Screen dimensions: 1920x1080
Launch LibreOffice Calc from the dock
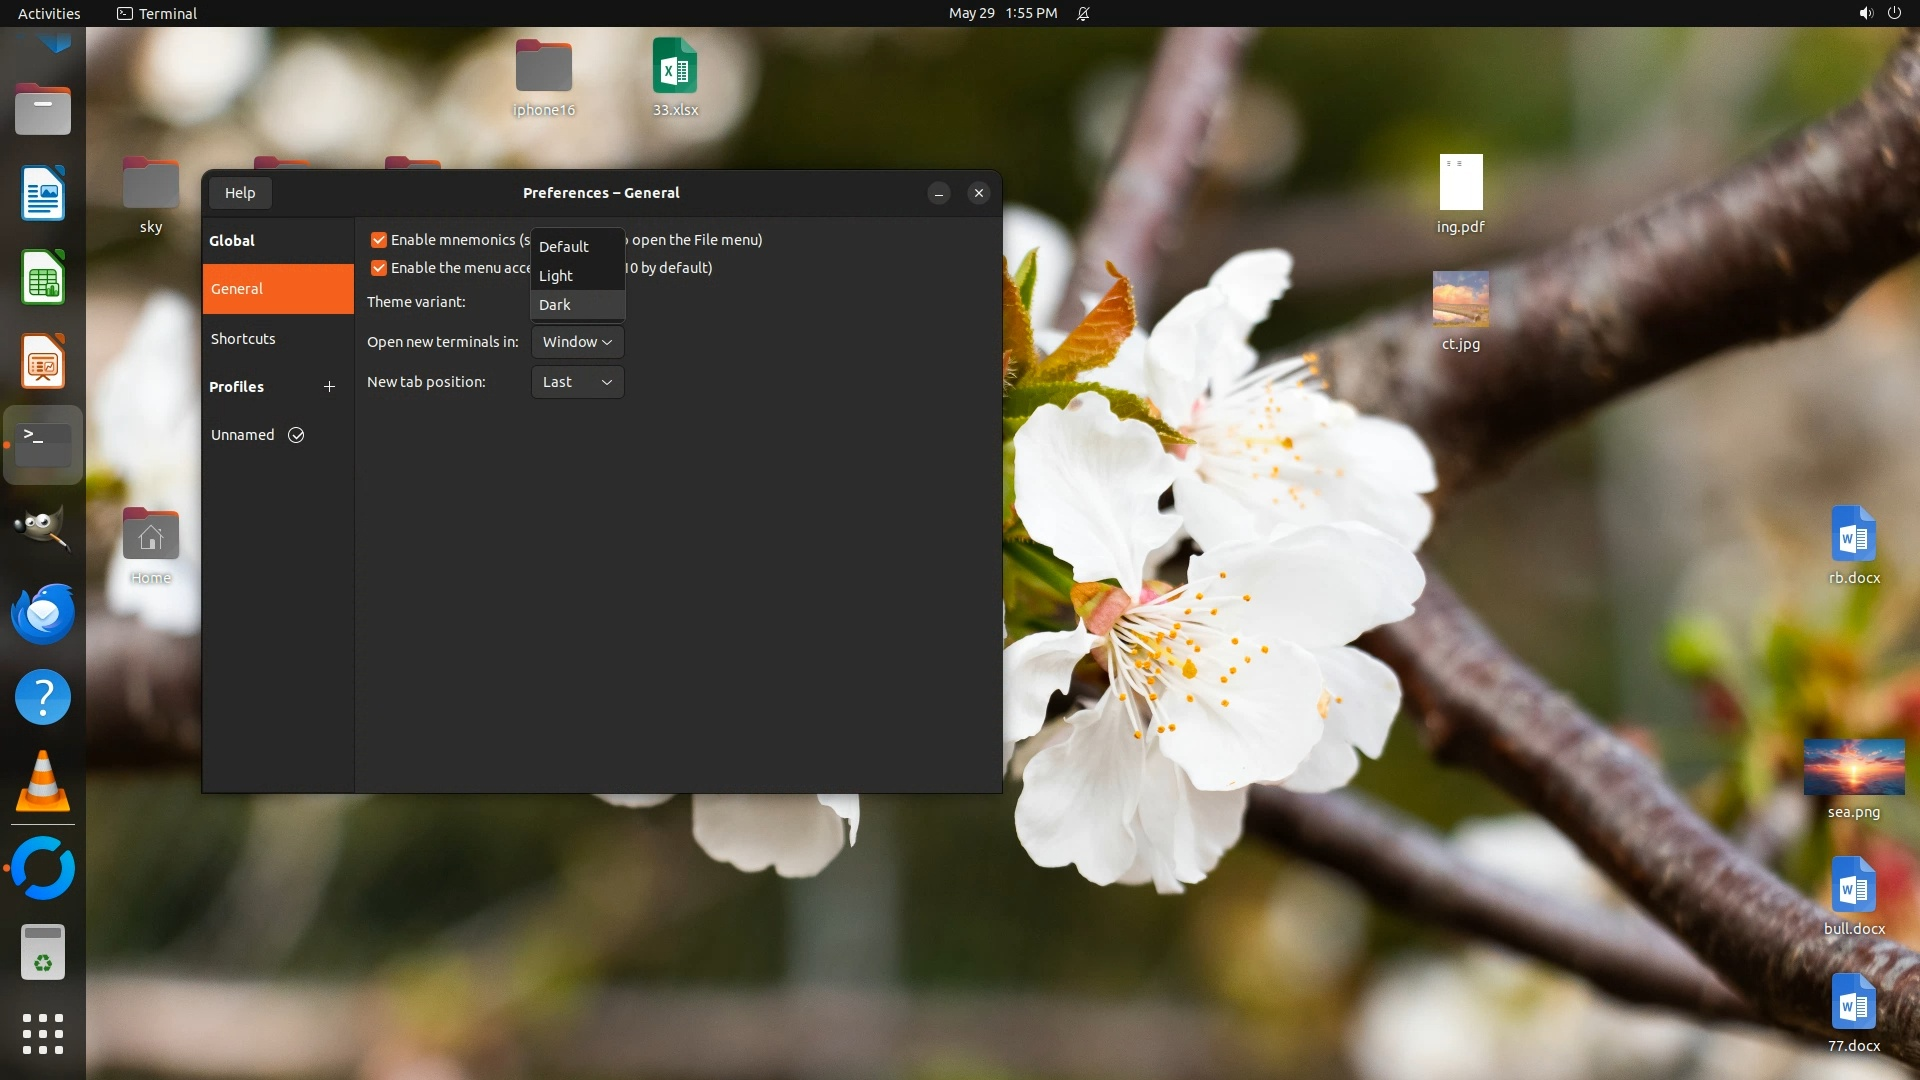point(43,278)
